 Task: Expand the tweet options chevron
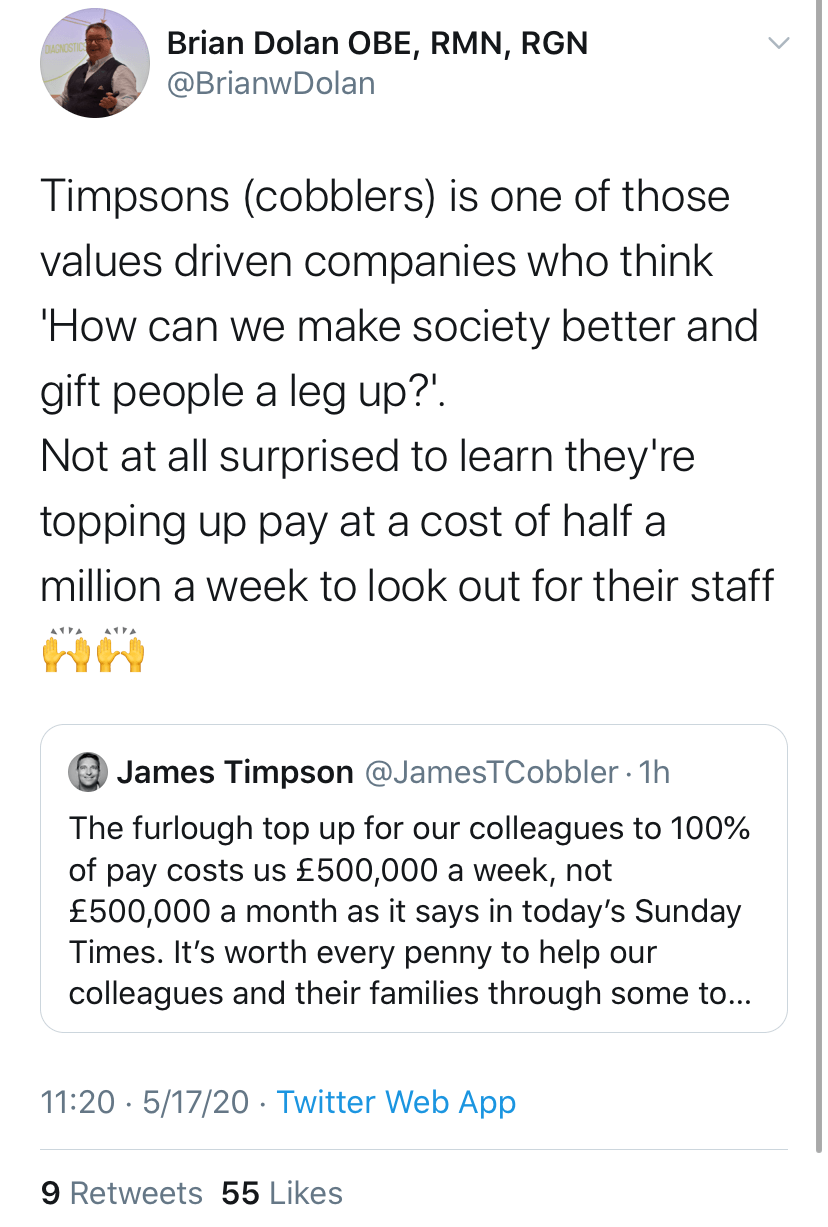pyautogui.click(x=778, y=43)
